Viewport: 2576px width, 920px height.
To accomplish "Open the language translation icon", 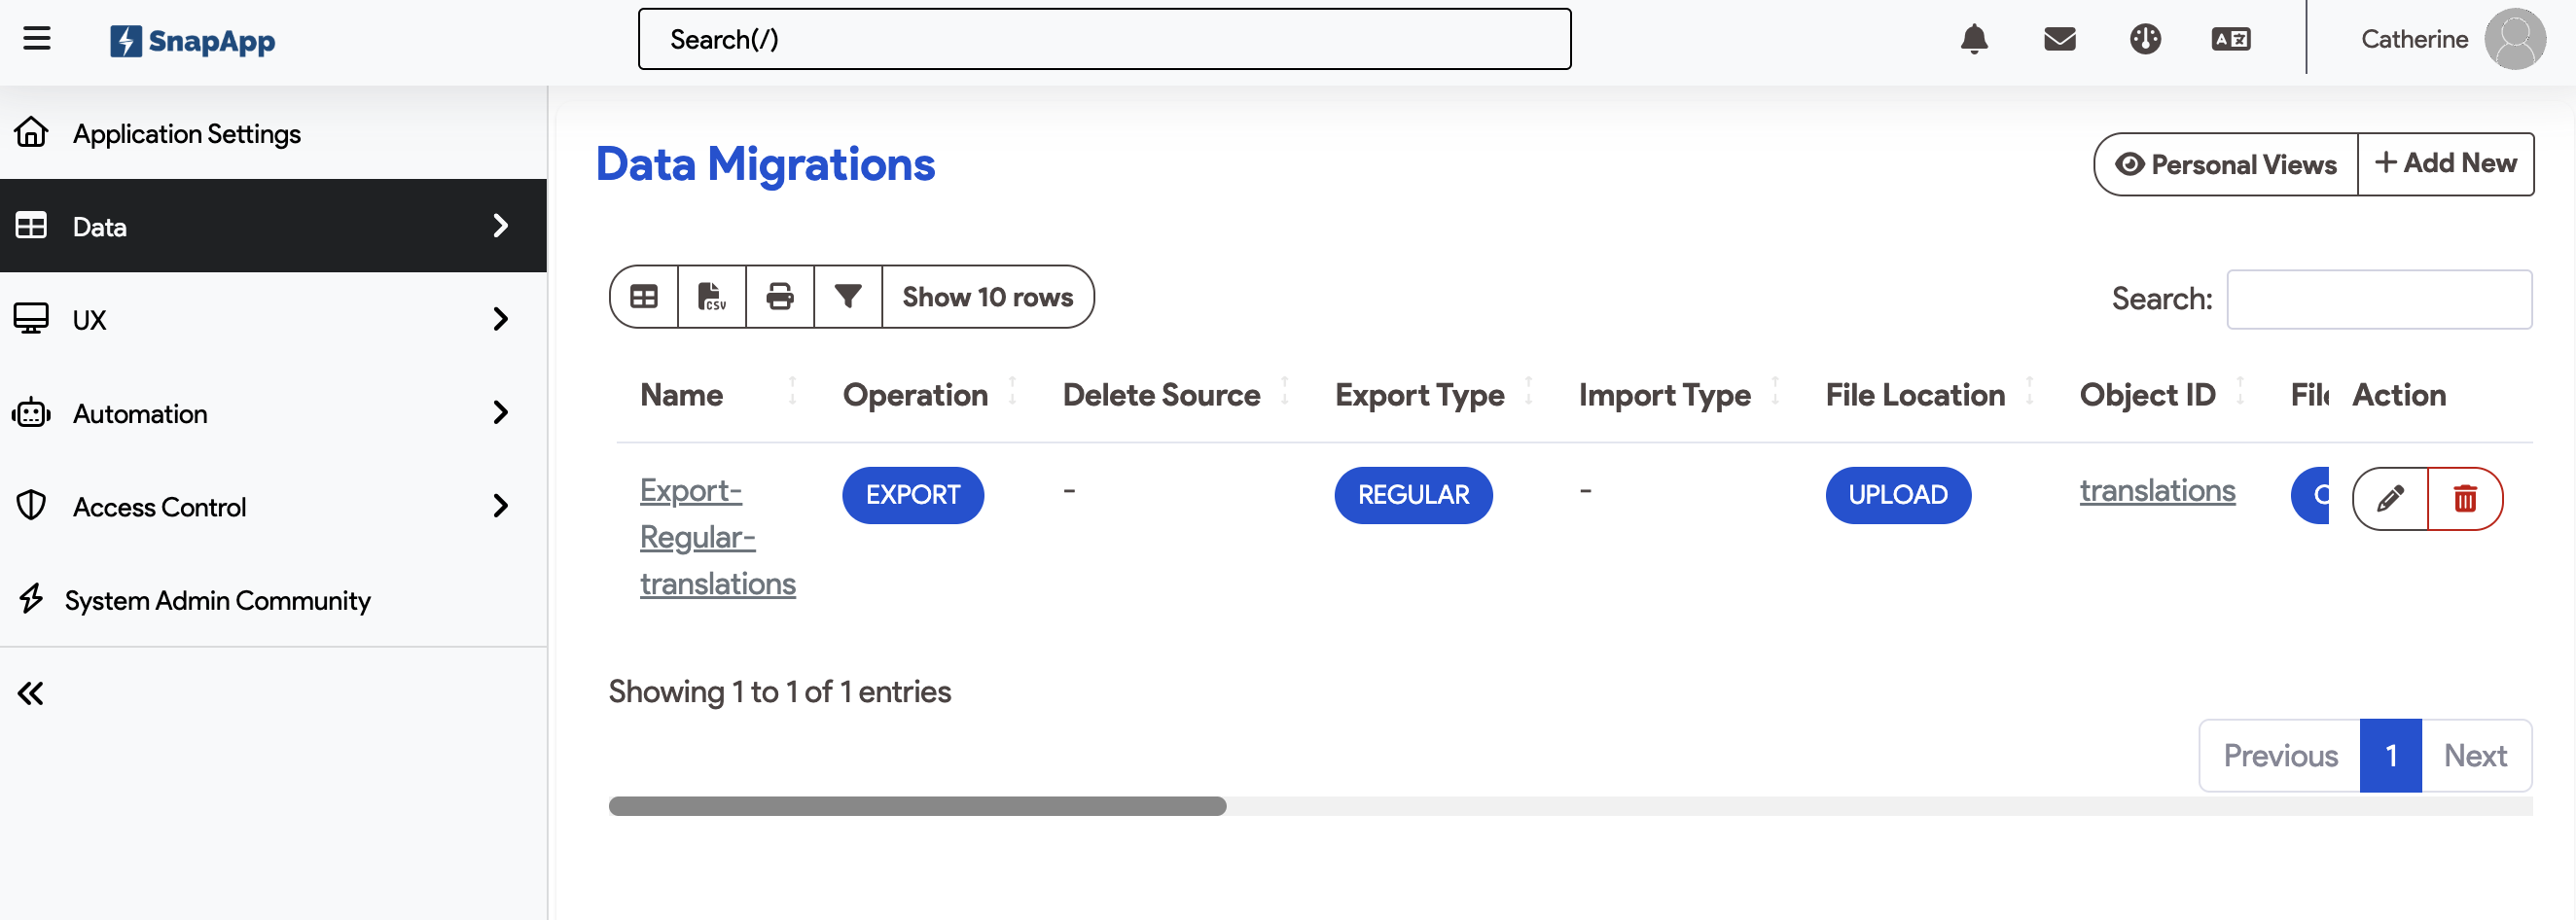I will point(2230,39).
